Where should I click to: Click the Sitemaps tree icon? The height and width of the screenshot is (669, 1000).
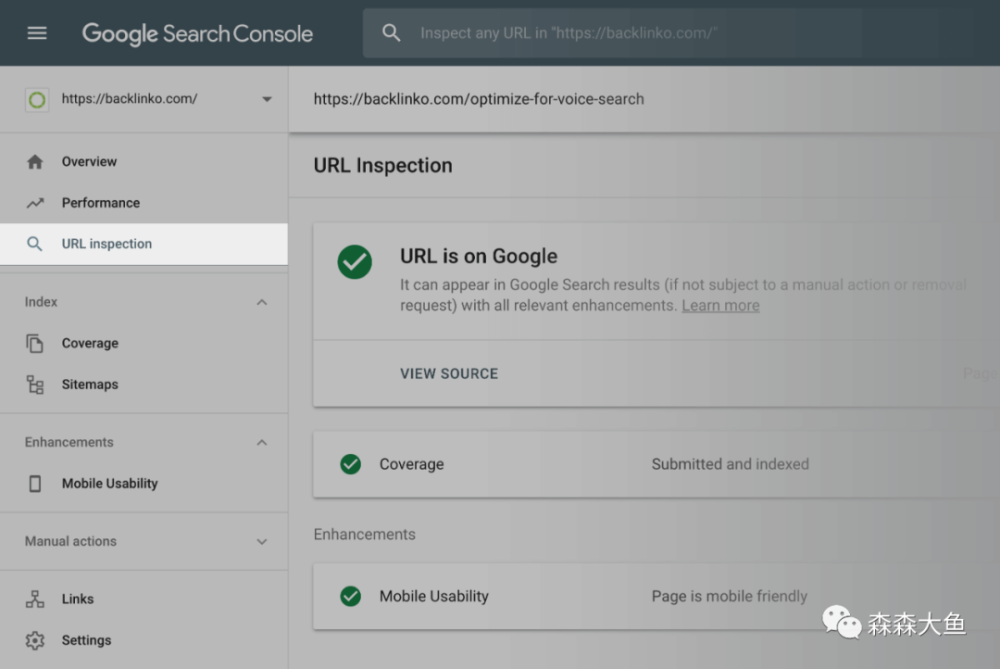tap(35, 385)
